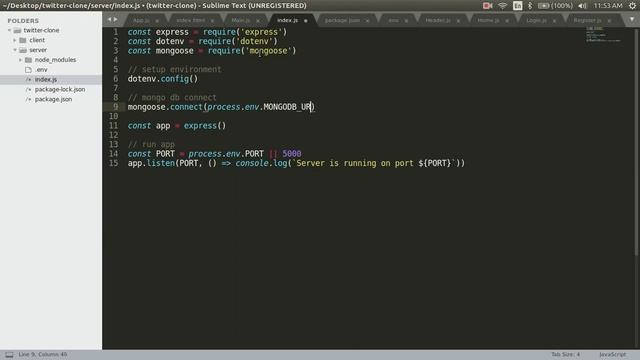640x360 pixels.
Task: Click the package.json file type icon in sidebar
Action: (28, 99)
